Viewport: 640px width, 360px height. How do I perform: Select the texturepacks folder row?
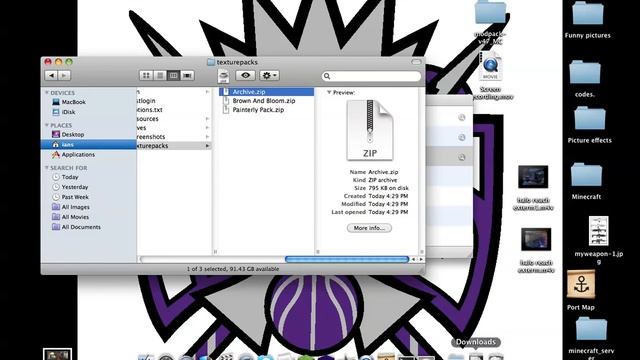tap(174, 146)
